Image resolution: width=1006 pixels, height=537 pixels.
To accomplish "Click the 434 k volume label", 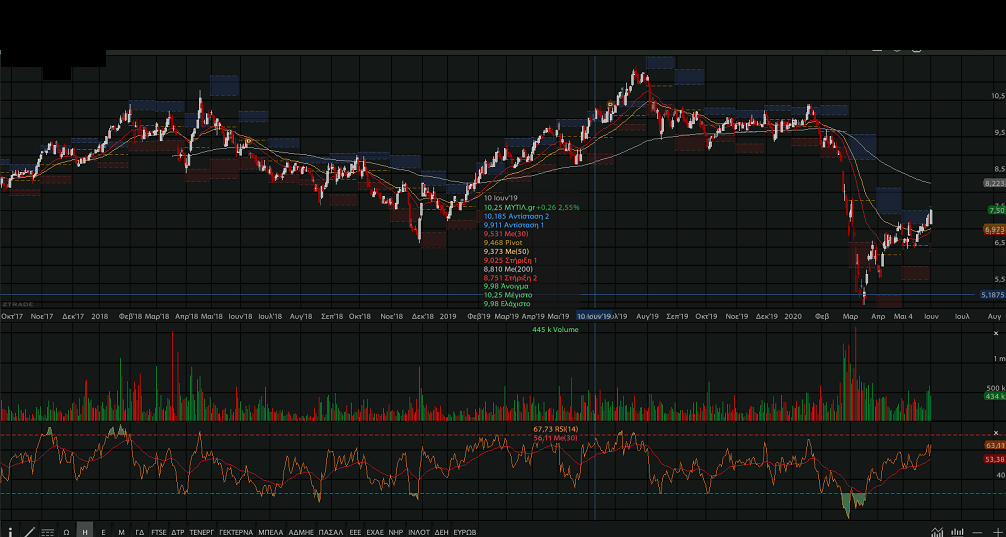I will 992,397.
